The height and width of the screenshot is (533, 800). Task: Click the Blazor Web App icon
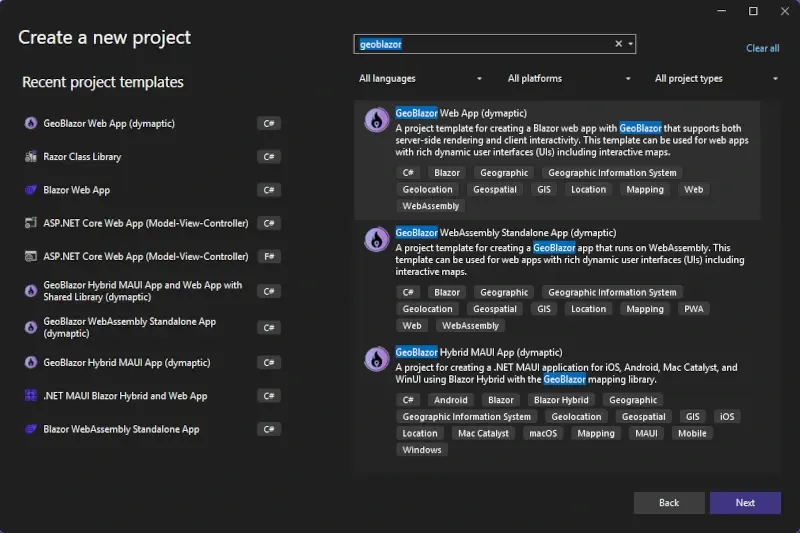click(x=31, y=190)
